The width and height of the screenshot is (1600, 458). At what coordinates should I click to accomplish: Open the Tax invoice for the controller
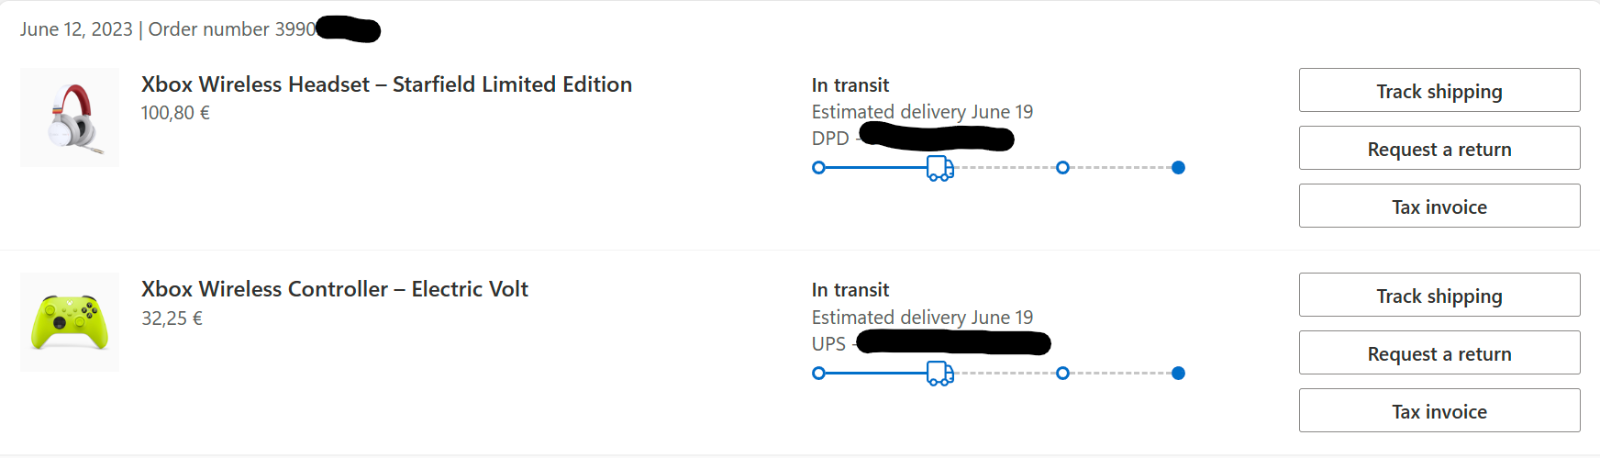tap(1439, 411)
